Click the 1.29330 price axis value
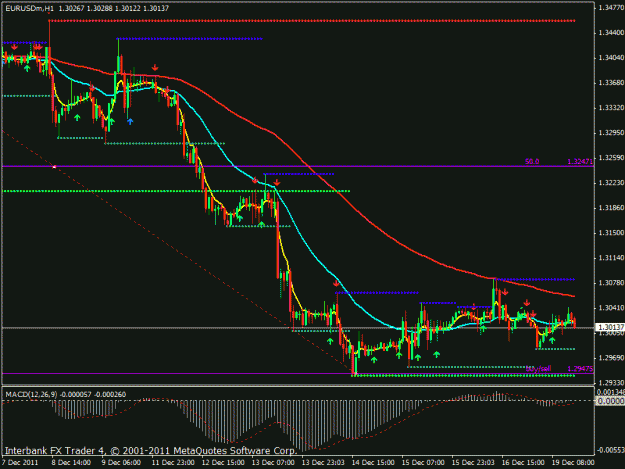625x469 pixels. pos(611,383)
